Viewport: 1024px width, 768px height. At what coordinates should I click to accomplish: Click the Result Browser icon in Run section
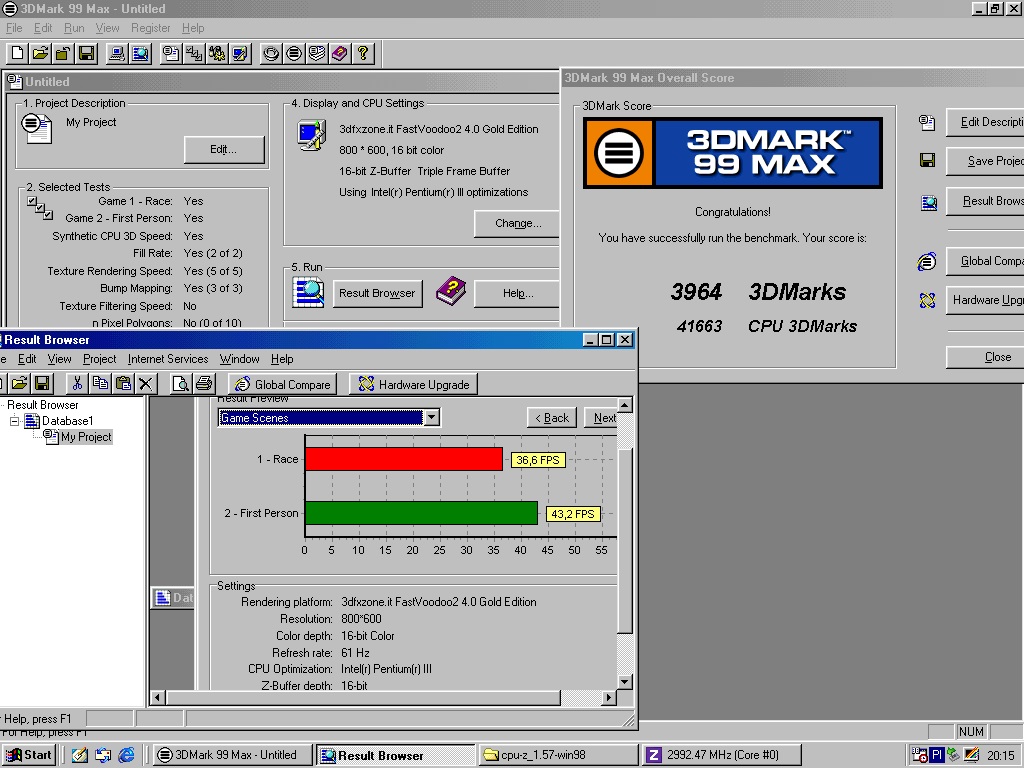click(x=308, y=292)
